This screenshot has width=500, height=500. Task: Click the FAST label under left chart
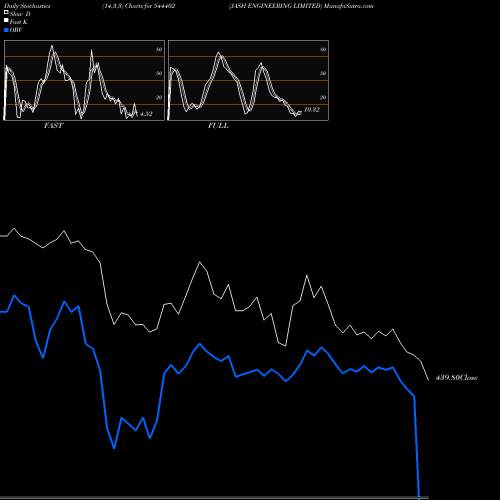coord(53,126)
